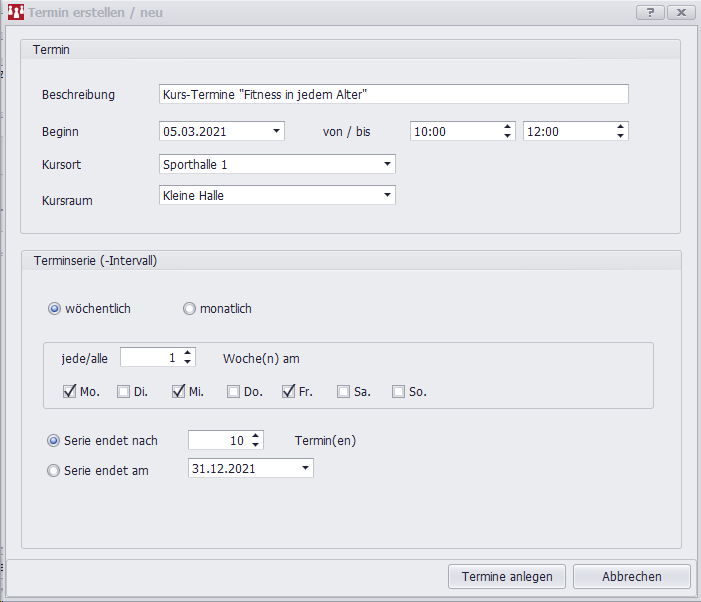Open the Beginn date dropdown
701x602 pixels.
pyautogui.click(x=276, y=131)
